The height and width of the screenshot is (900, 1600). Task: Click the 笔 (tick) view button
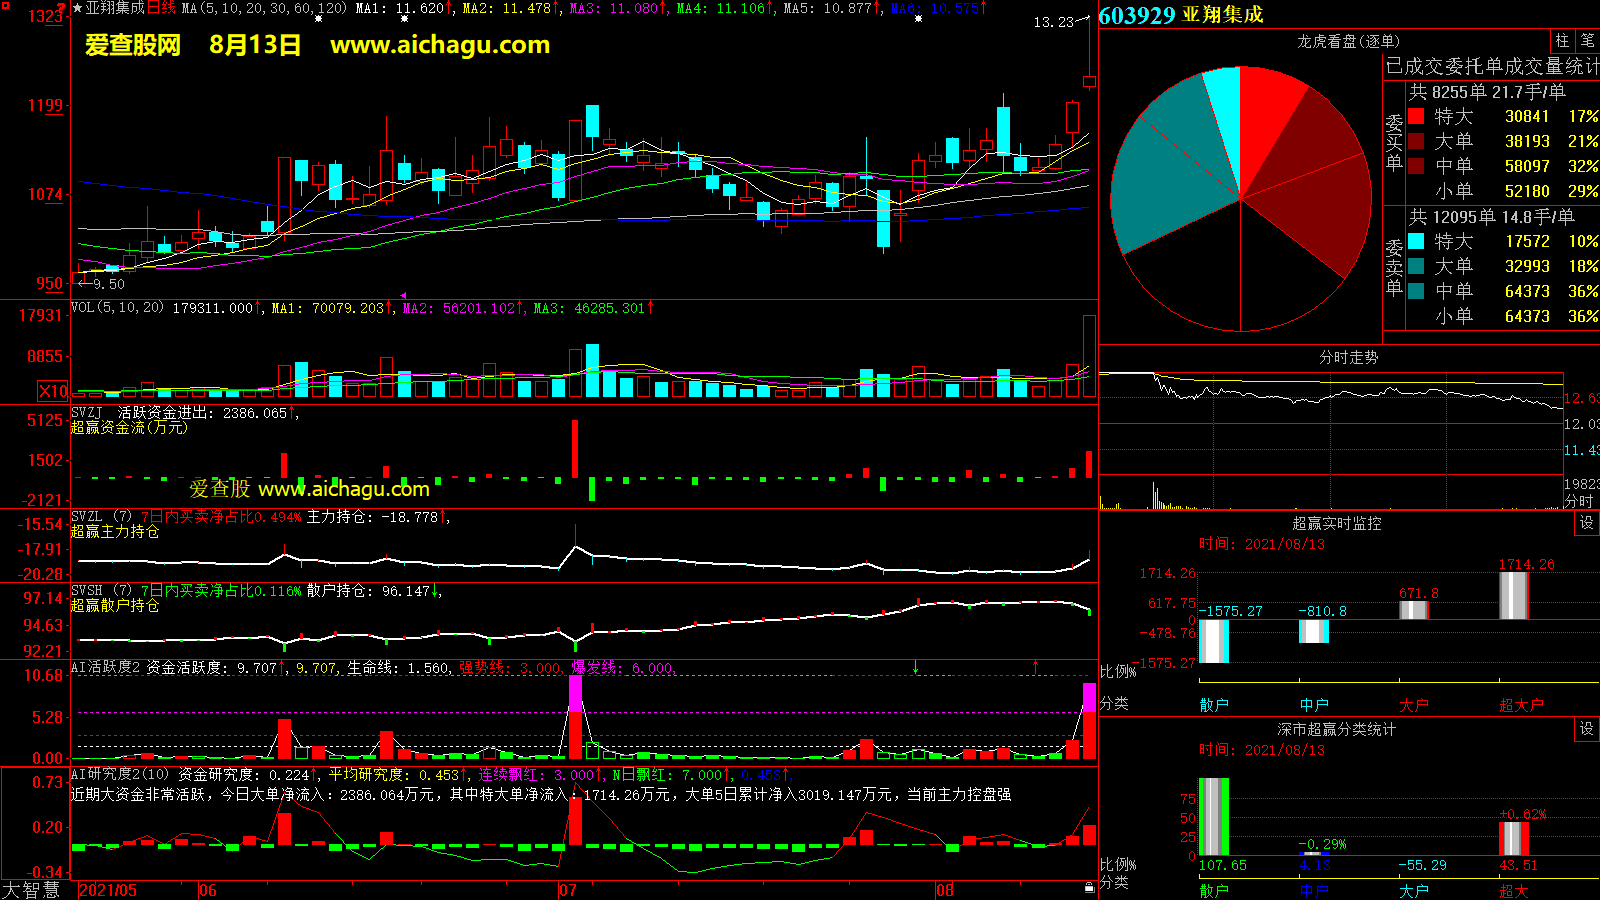[1587, 41]
